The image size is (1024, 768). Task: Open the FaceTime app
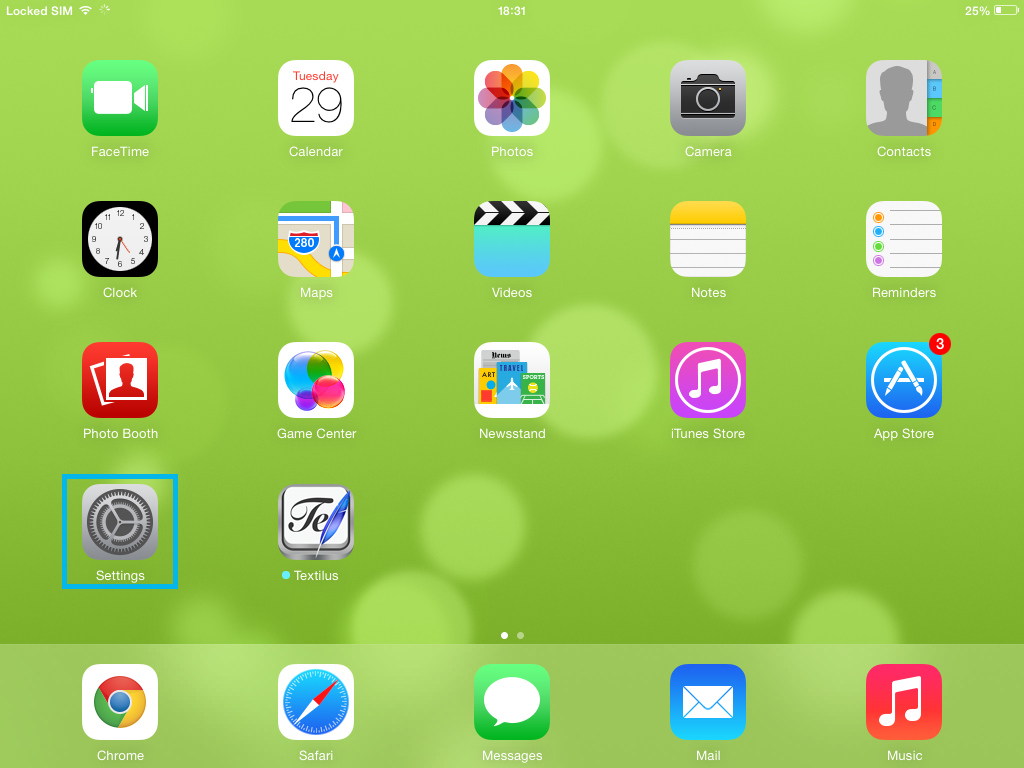pos(120,98)
